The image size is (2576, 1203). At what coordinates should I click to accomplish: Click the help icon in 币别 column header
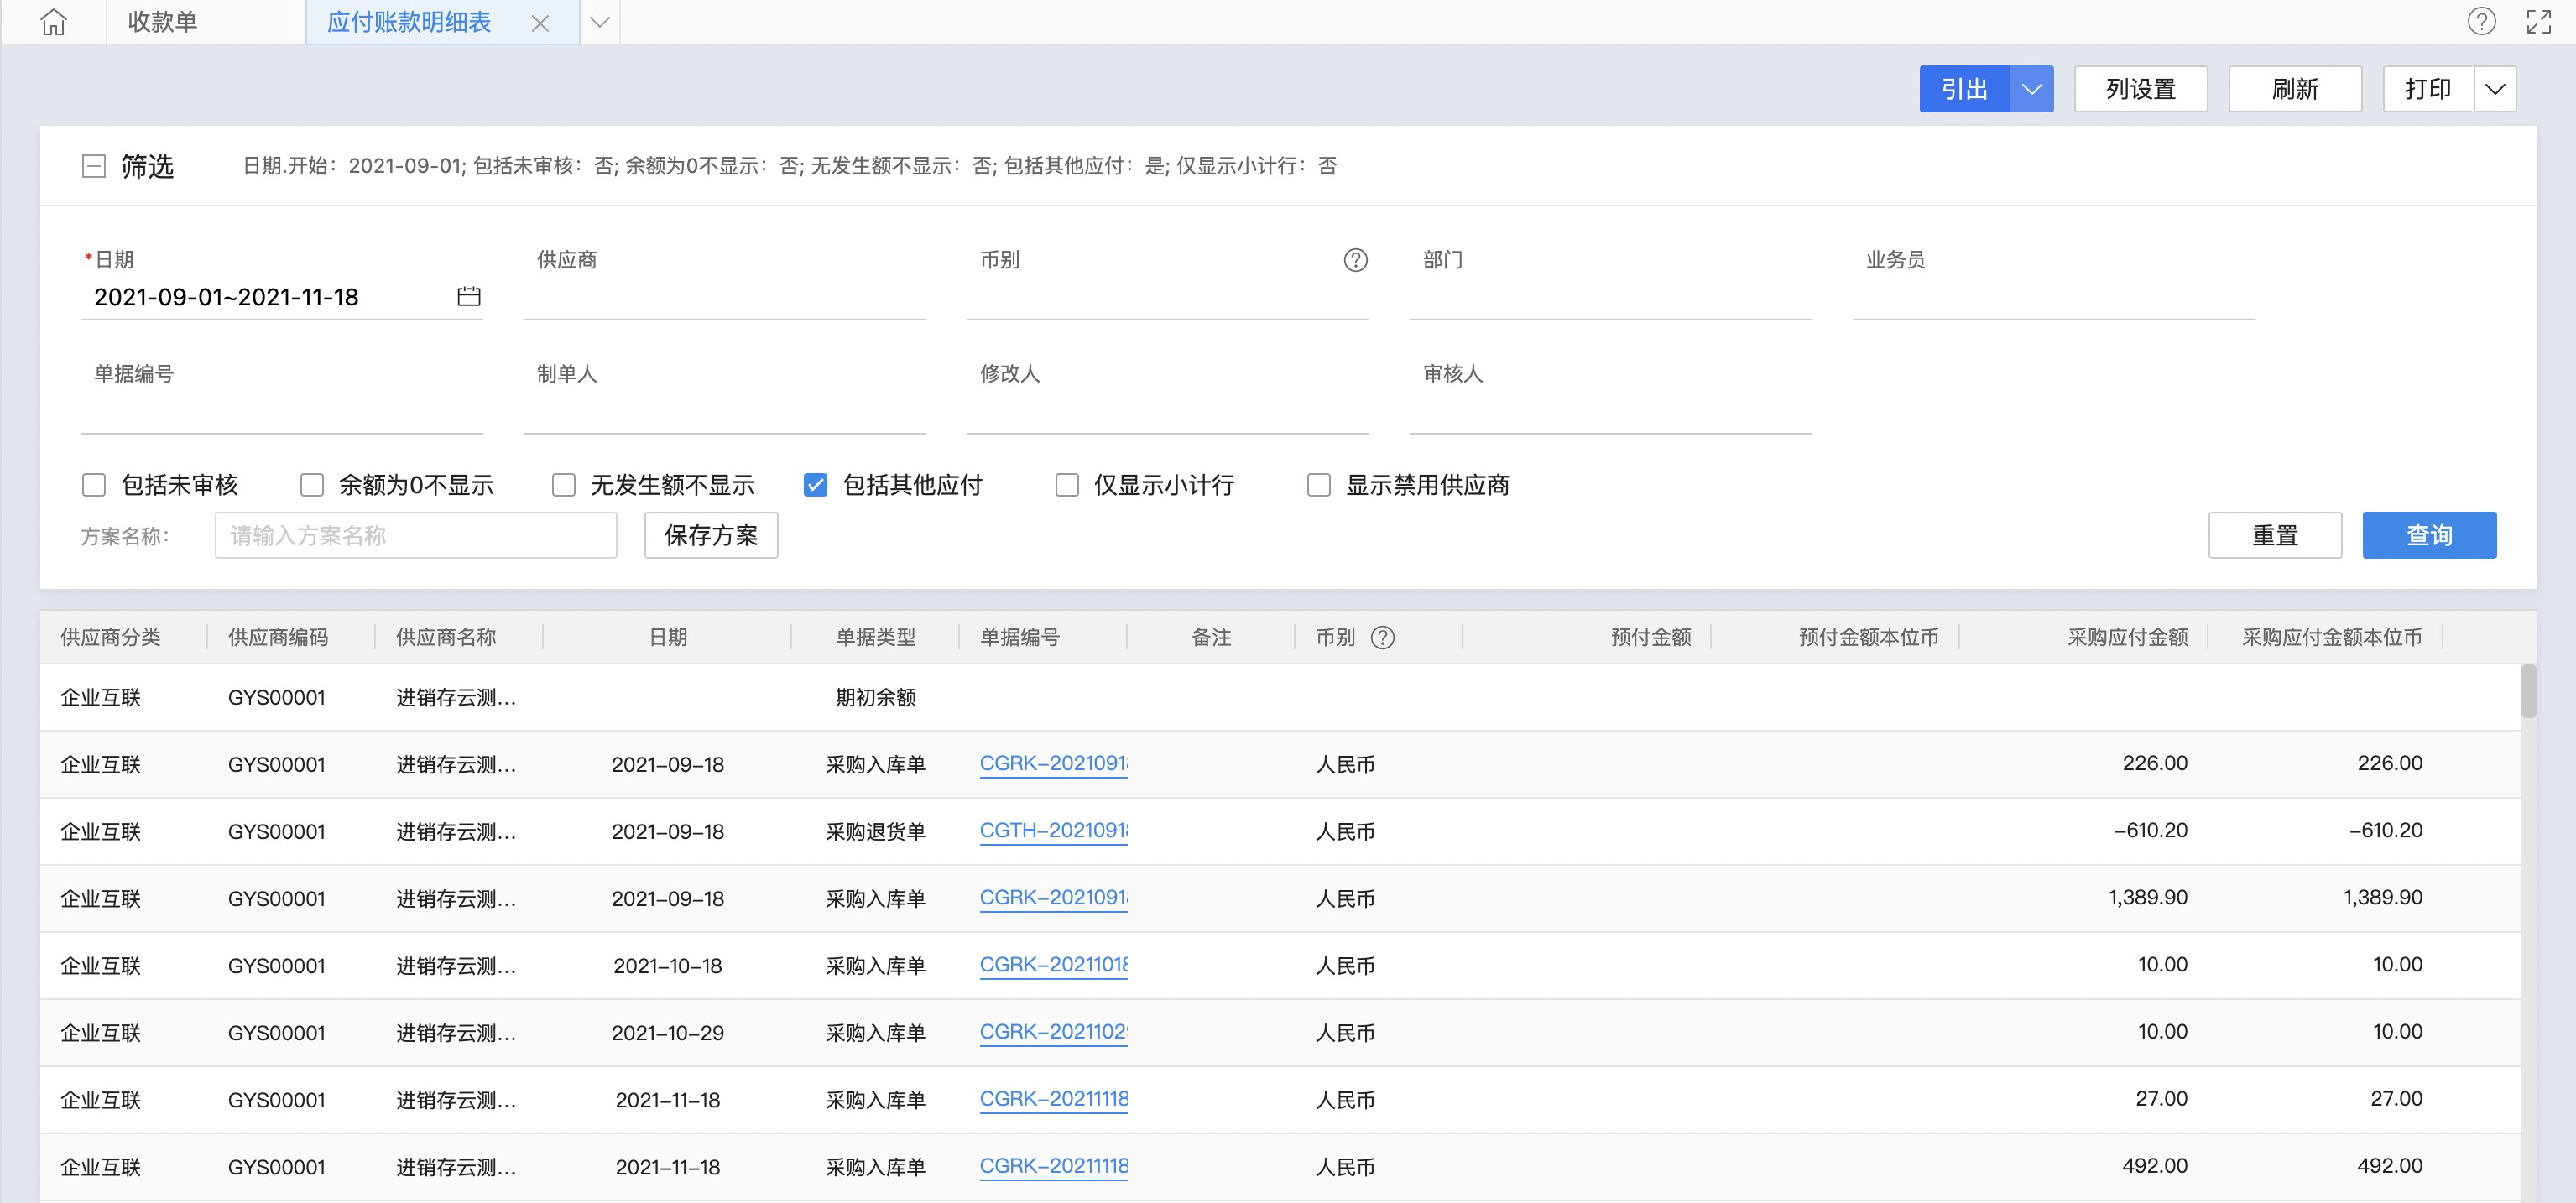1382,638
